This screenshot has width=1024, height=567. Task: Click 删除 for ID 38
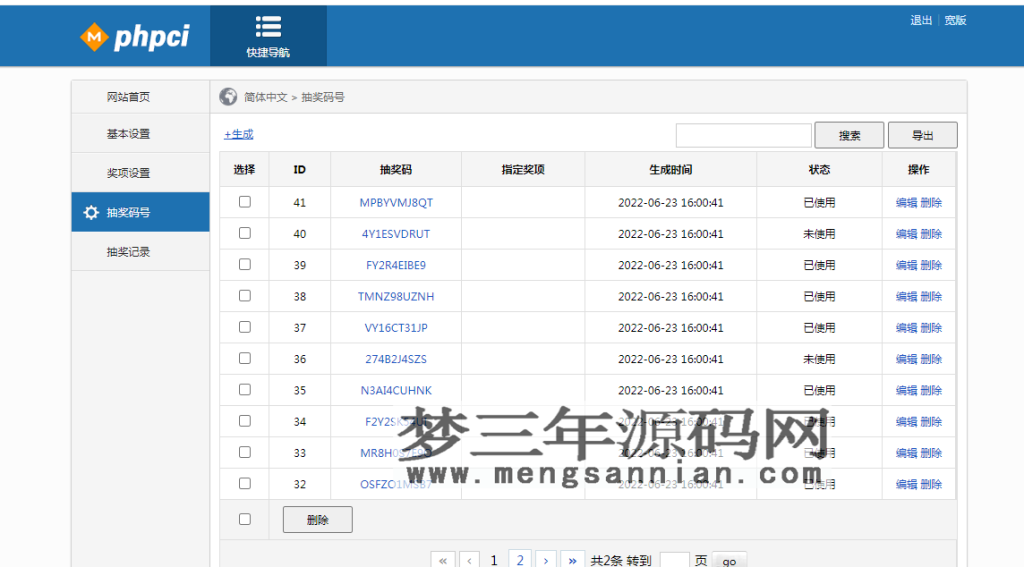pyautogui.click(x=931, y=297)
